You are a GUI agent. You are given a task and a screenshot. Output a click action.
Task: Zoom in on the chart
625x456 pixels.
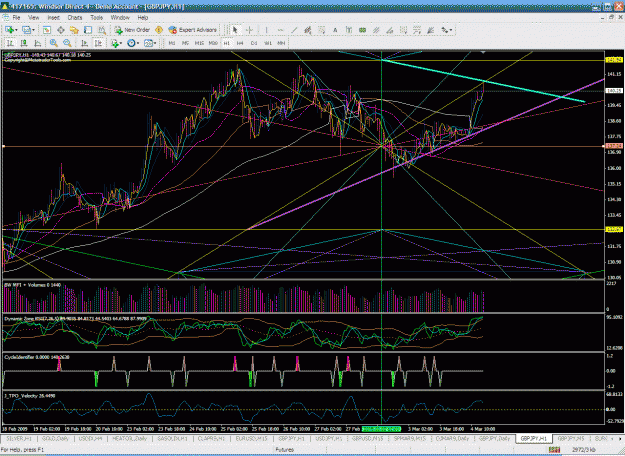54,43
